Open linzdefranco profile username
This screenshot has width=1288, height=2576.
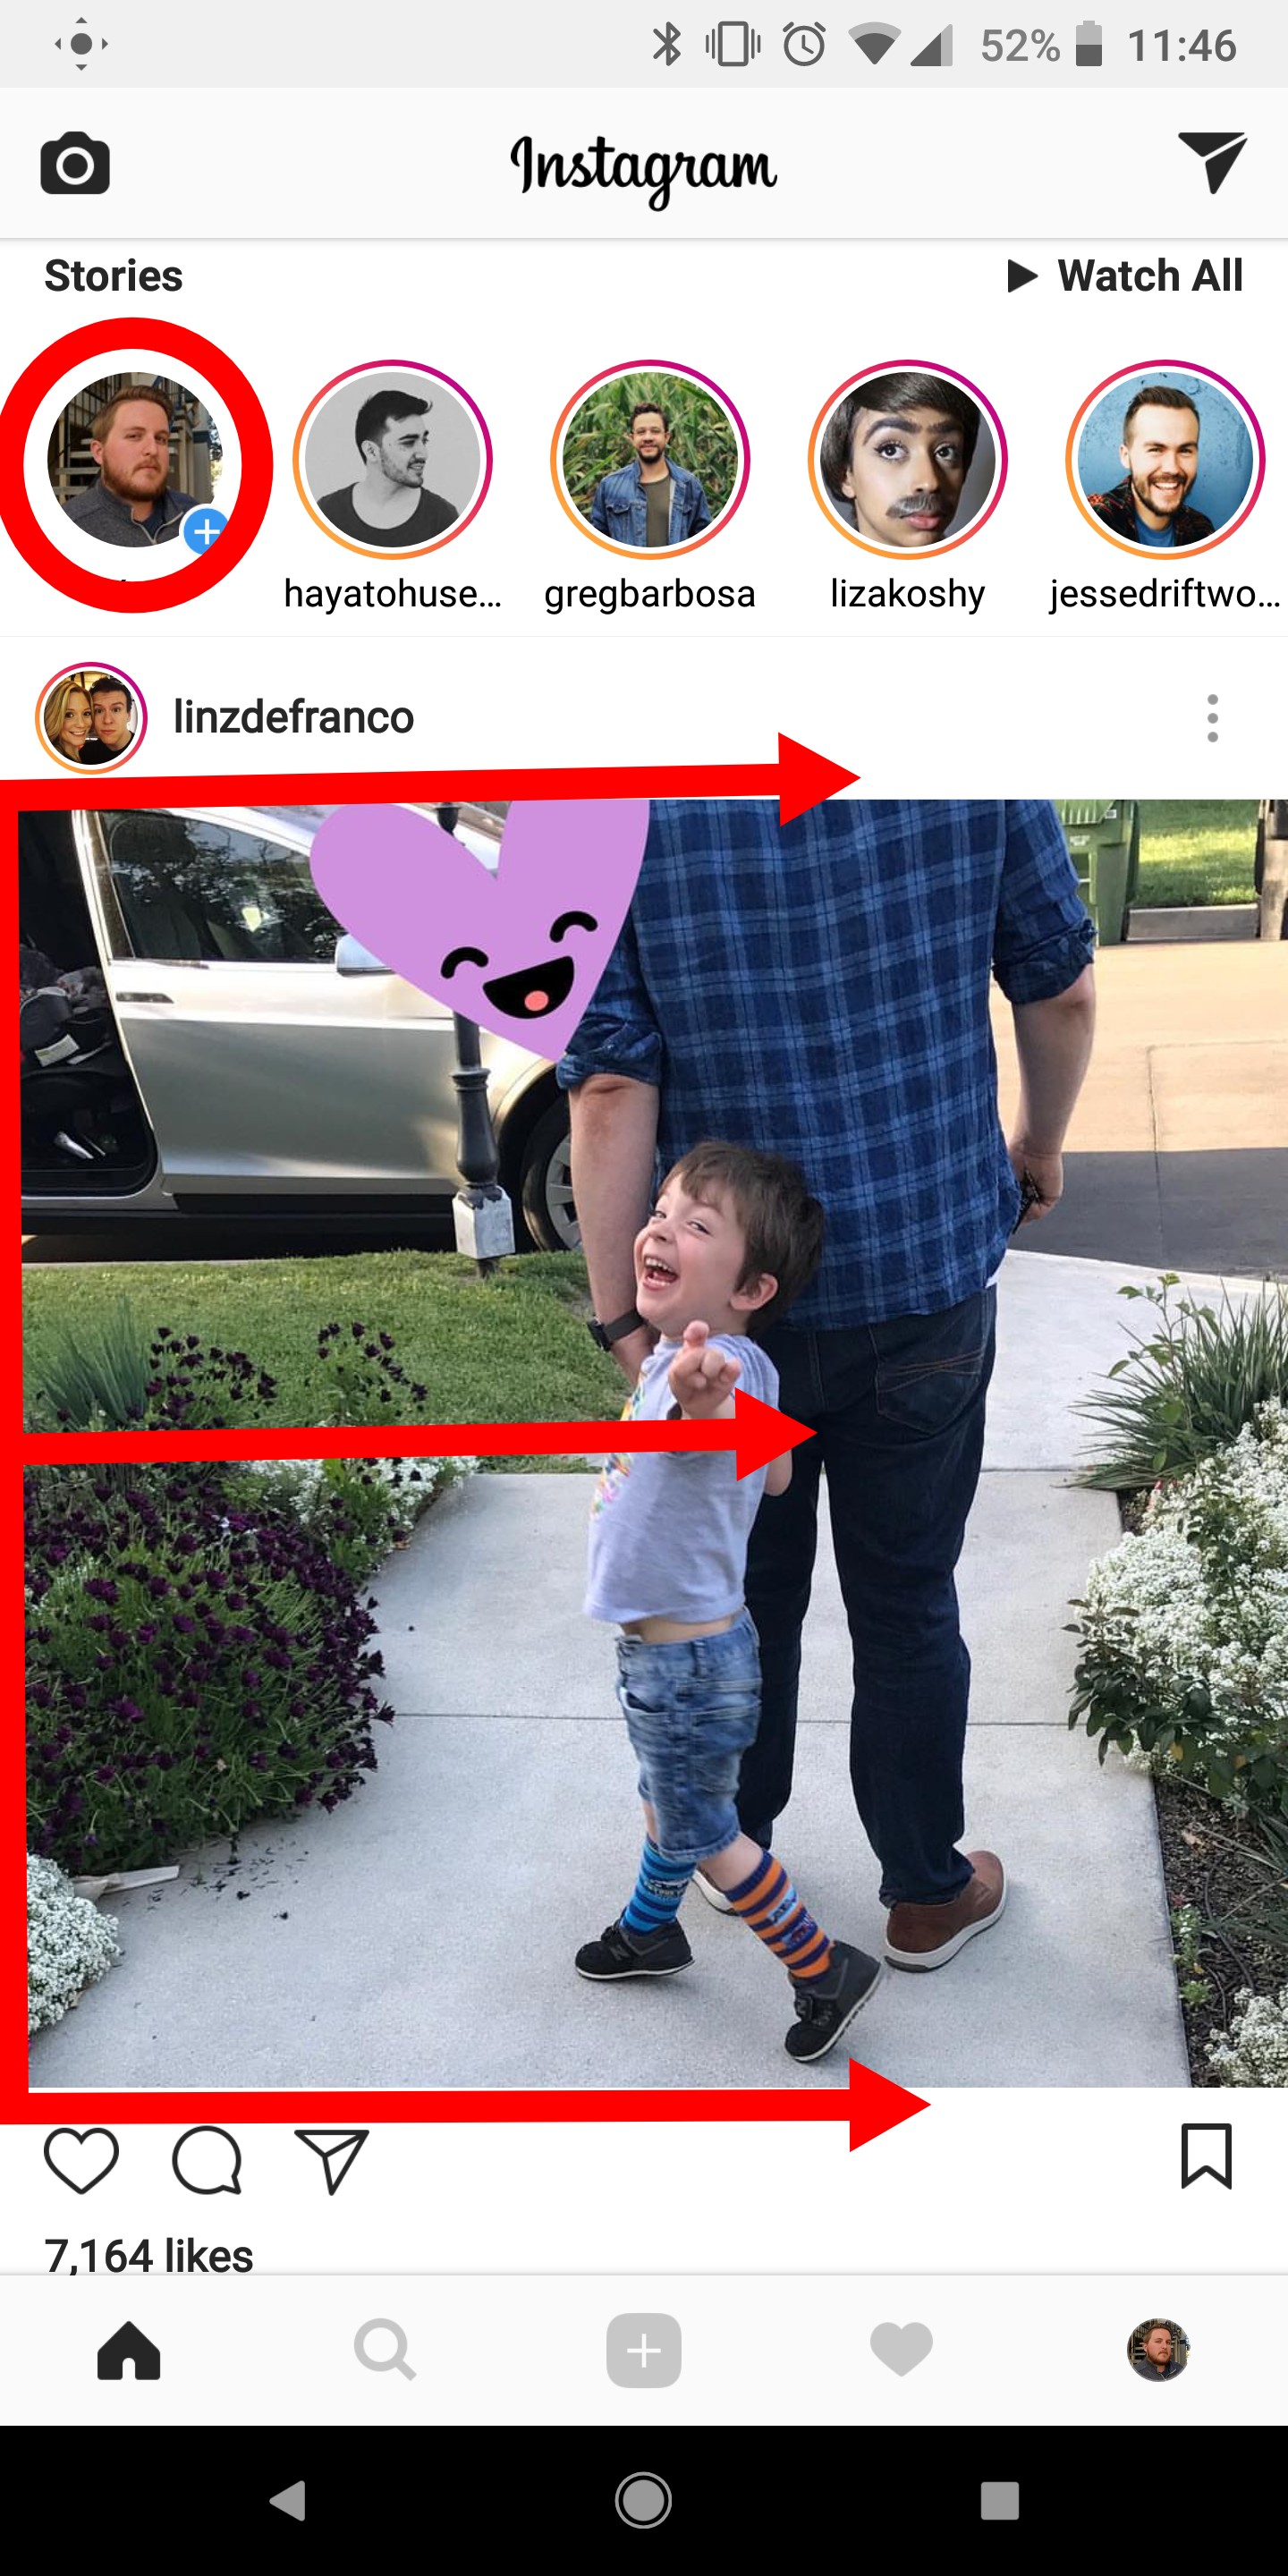[293, 717]
